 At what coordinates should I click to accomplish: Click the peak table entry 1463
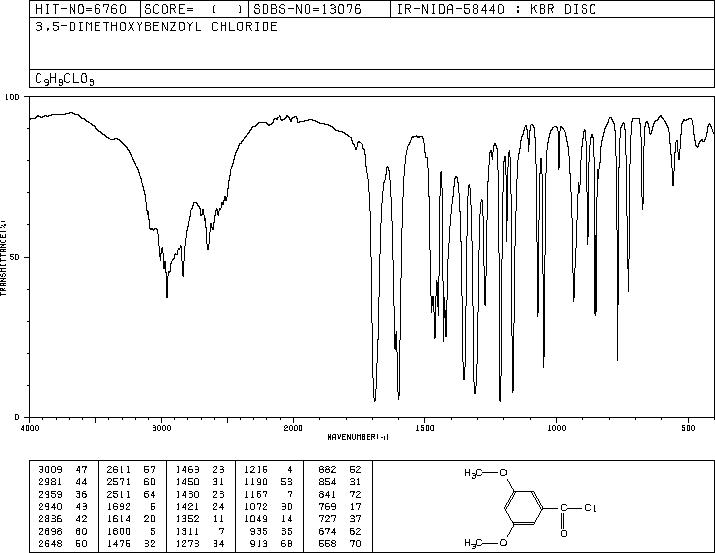point(187,470)
